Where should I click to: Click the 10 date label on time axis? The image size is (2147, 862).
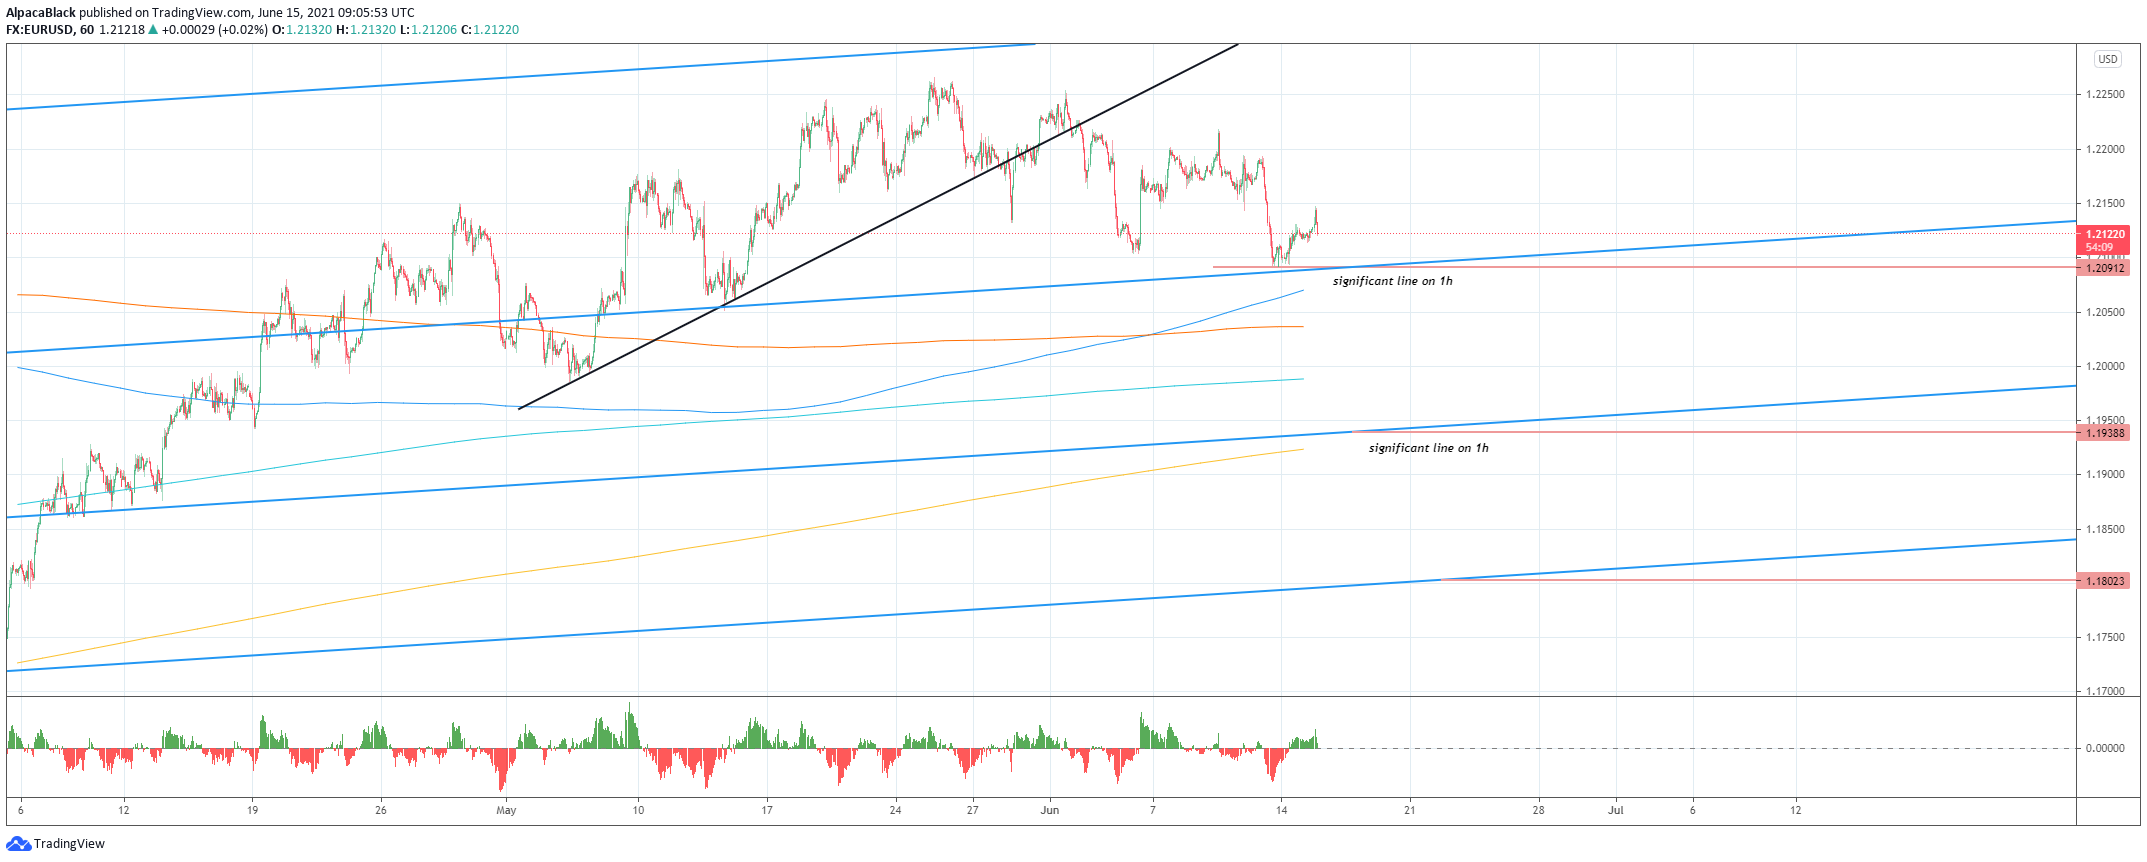click(638, 811)
